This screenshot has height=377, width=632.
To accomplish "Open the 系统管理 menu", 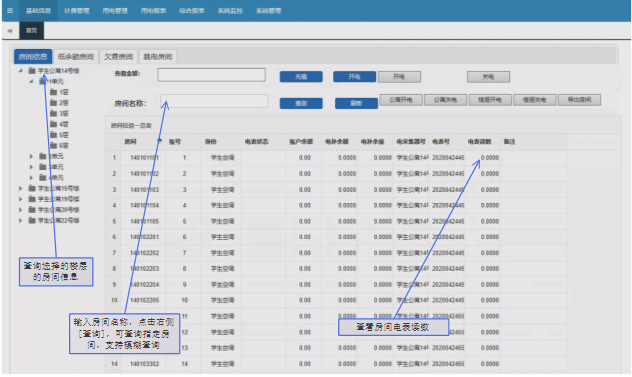I will (268, 11).
